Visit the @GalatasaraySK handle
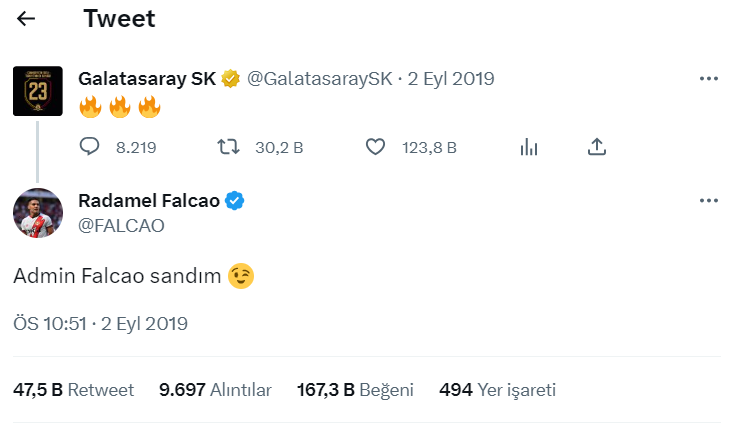This screenshot has height=423, width=740. 320,79
